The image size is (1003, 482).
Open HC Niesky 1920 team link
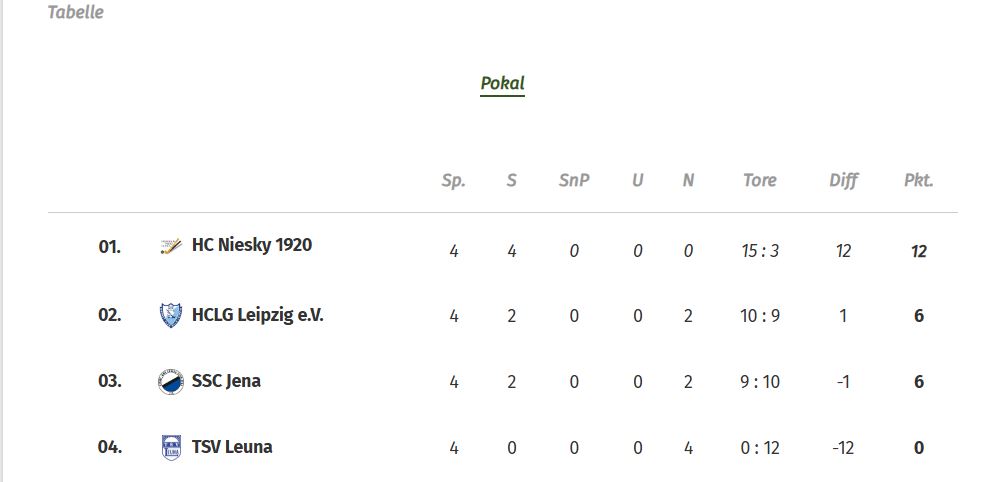251,245
